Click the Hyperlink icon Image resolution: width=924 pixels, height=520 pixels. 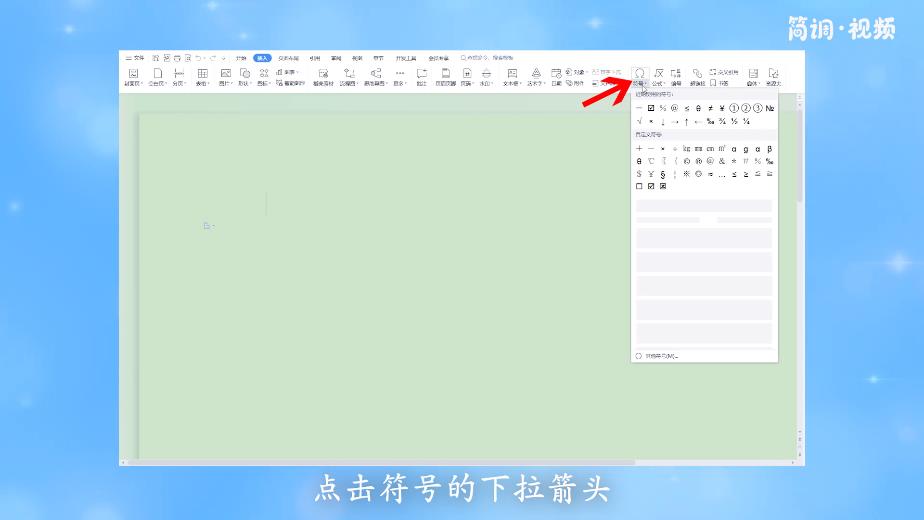click(x=697, y=73)
